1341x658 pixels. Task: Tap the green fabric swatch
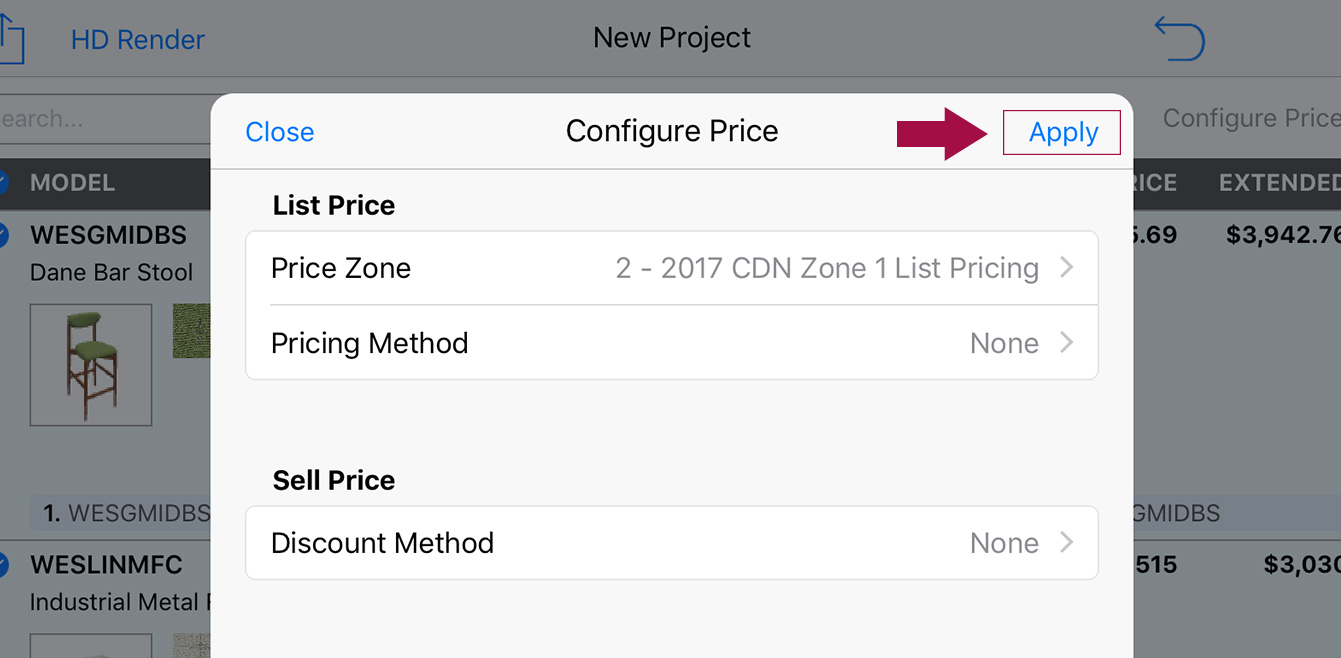click(x=192, y=331)
